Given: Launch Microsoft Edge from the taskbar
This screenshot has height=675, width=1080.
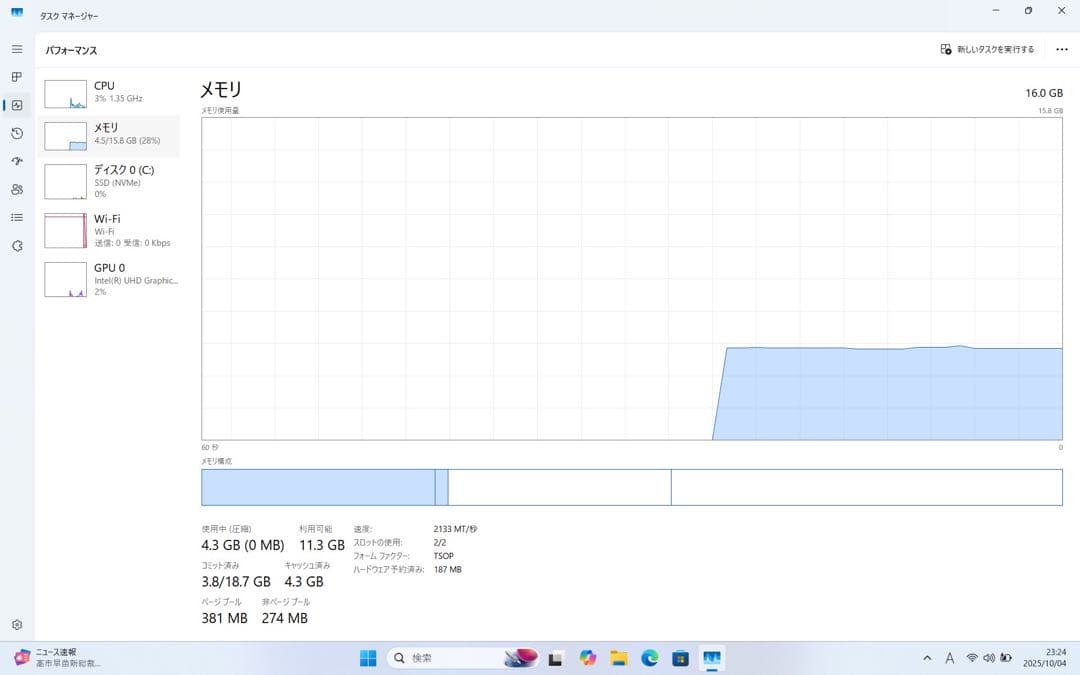Looking at the screenshot, I should 649,658.
